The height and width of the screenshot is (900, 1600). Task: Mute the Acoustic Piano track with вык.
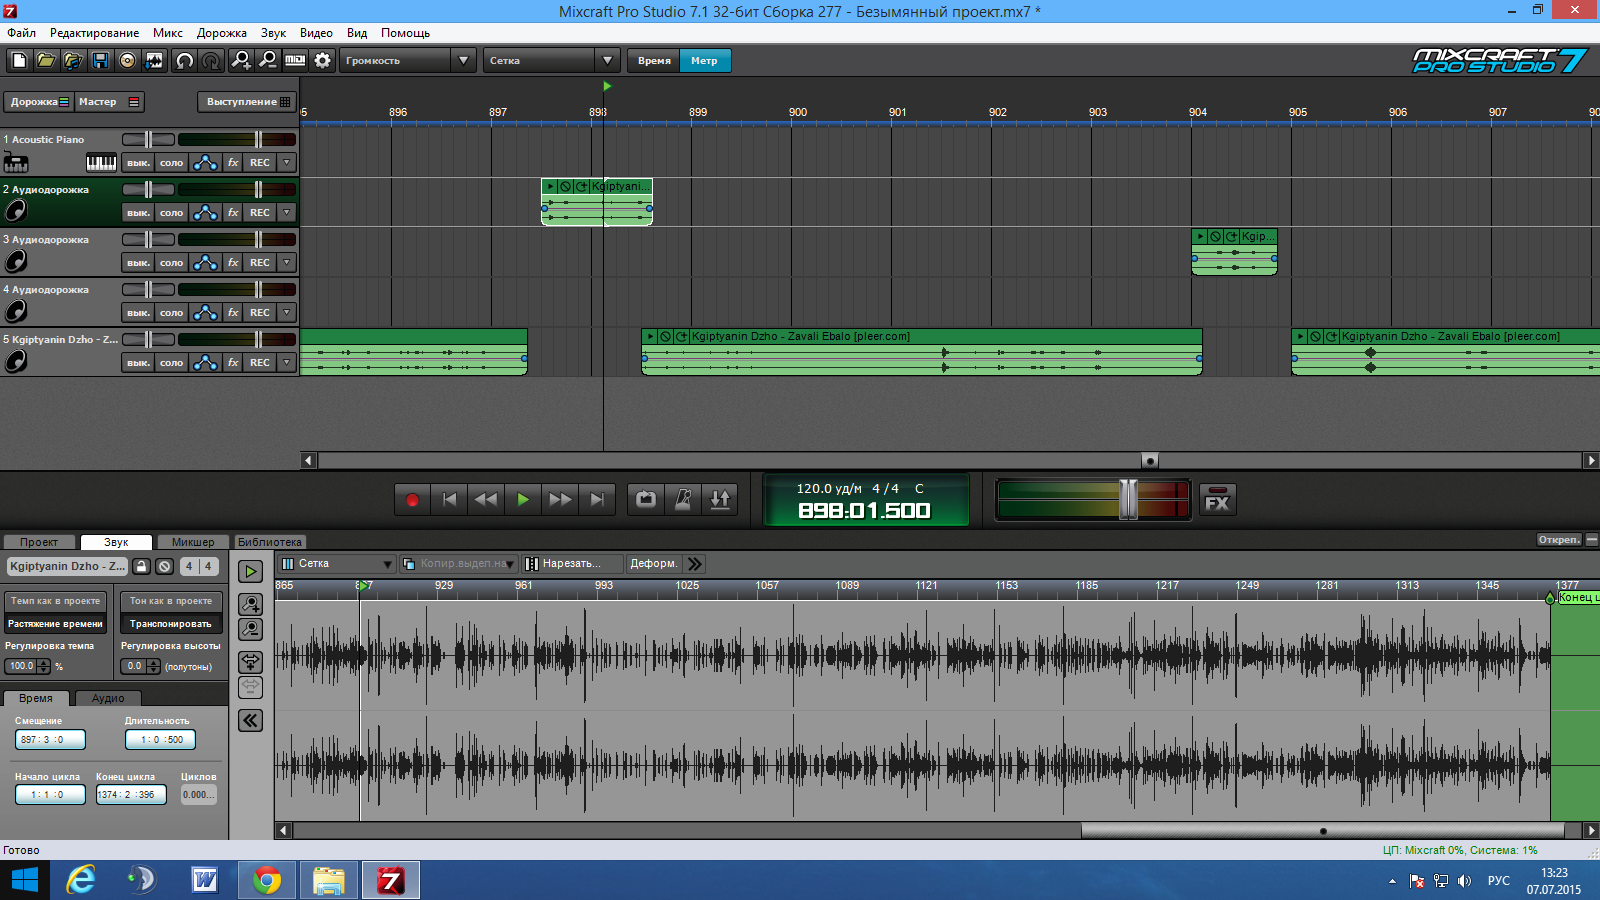coord(138,162)
